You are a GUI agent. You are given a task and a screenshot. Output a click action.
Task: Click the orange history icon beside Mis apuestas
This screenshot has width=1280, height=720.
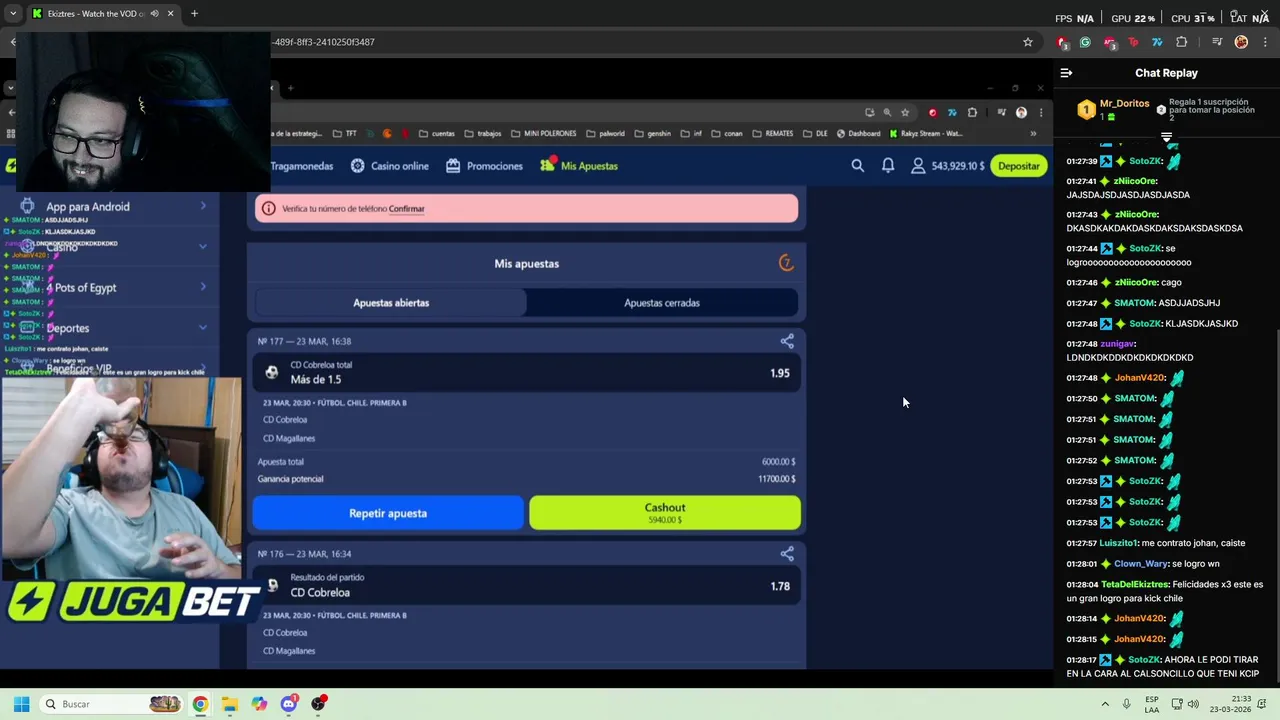[x=786, y=263]
